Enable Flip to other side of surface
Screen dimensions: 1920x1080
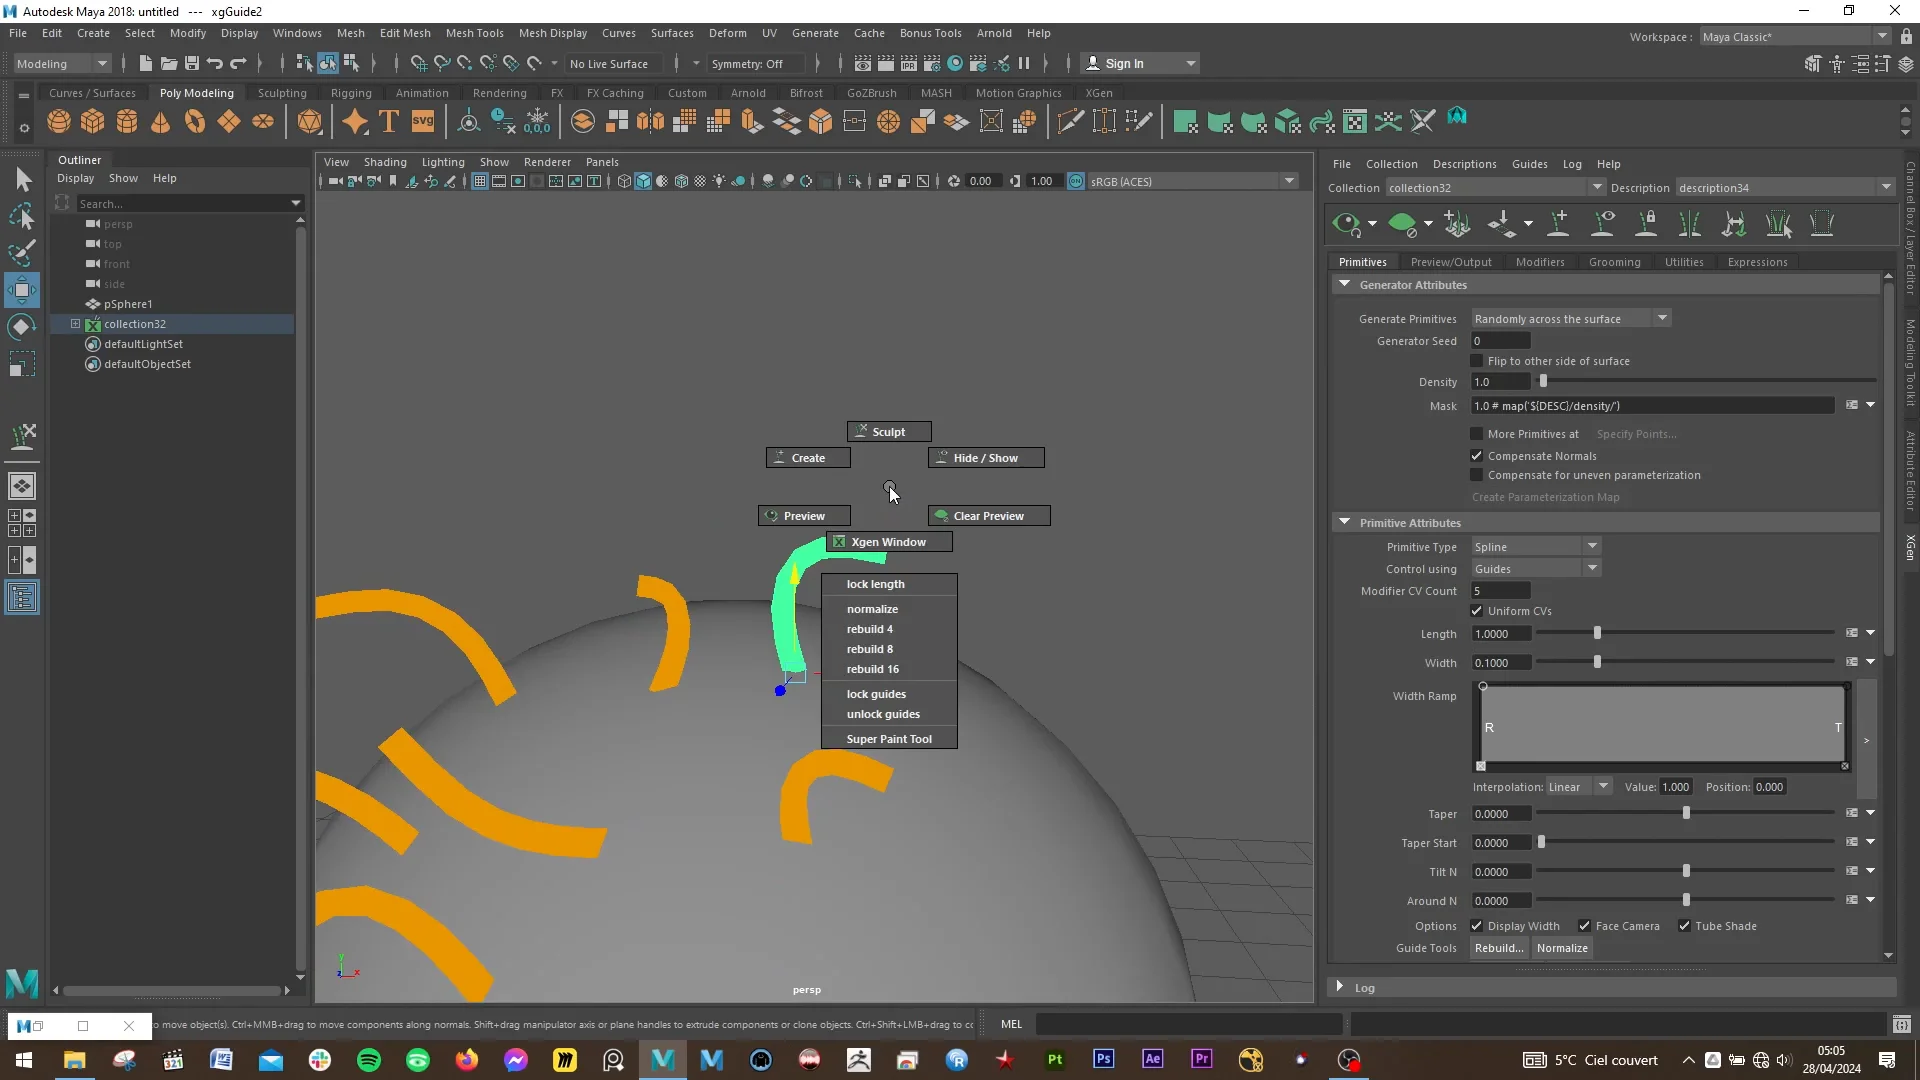click(1477, 361)
